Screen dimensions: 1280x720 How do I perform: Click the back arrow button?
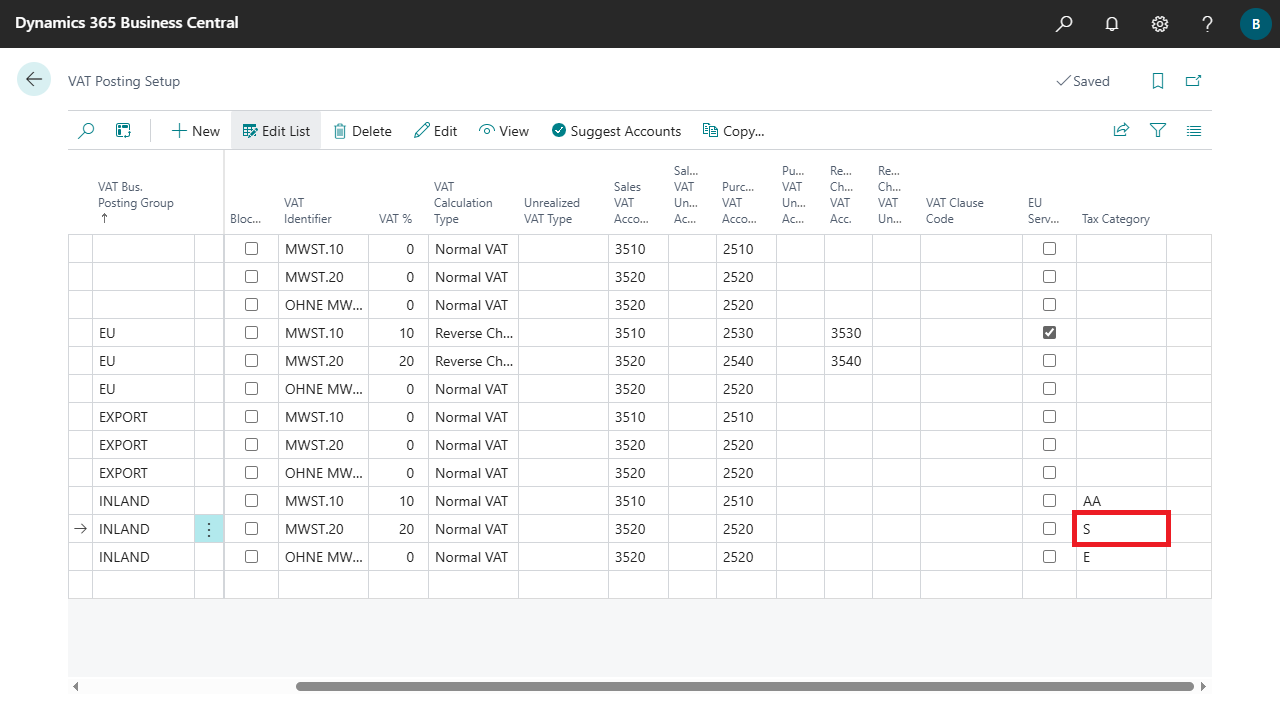(x=34, y=80)
